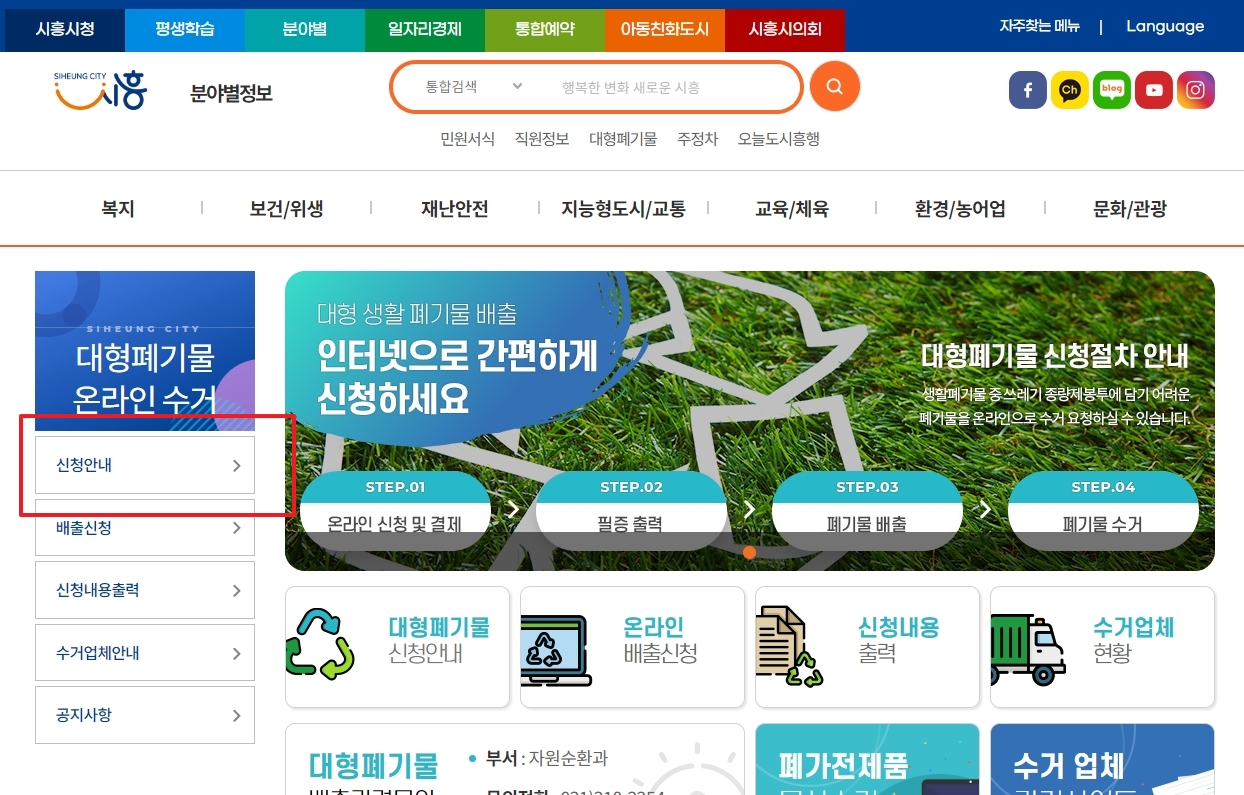Viewport: 1244px width, 795px height.
Task: Click 오늘도시흥행 quick link
Action: (x=779, y=139)
